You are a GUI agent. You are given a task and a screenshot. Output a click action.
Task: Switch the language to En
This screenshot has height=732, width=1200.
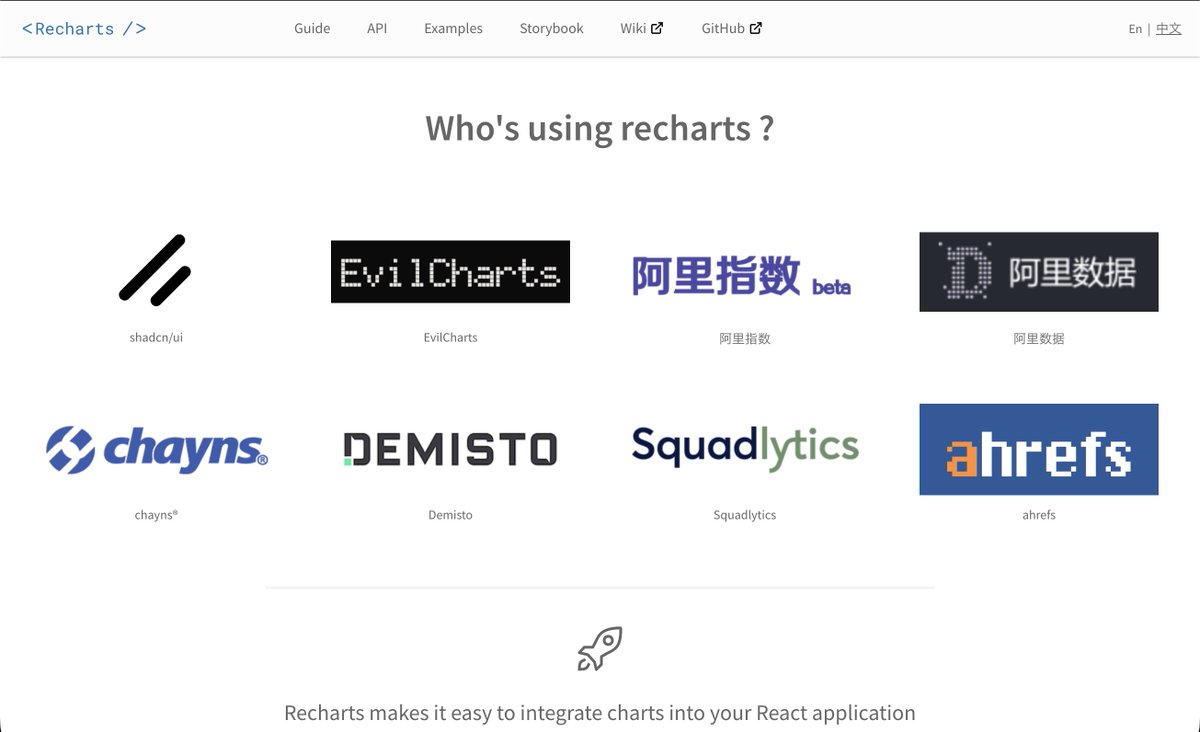[x=1135, y=29]
